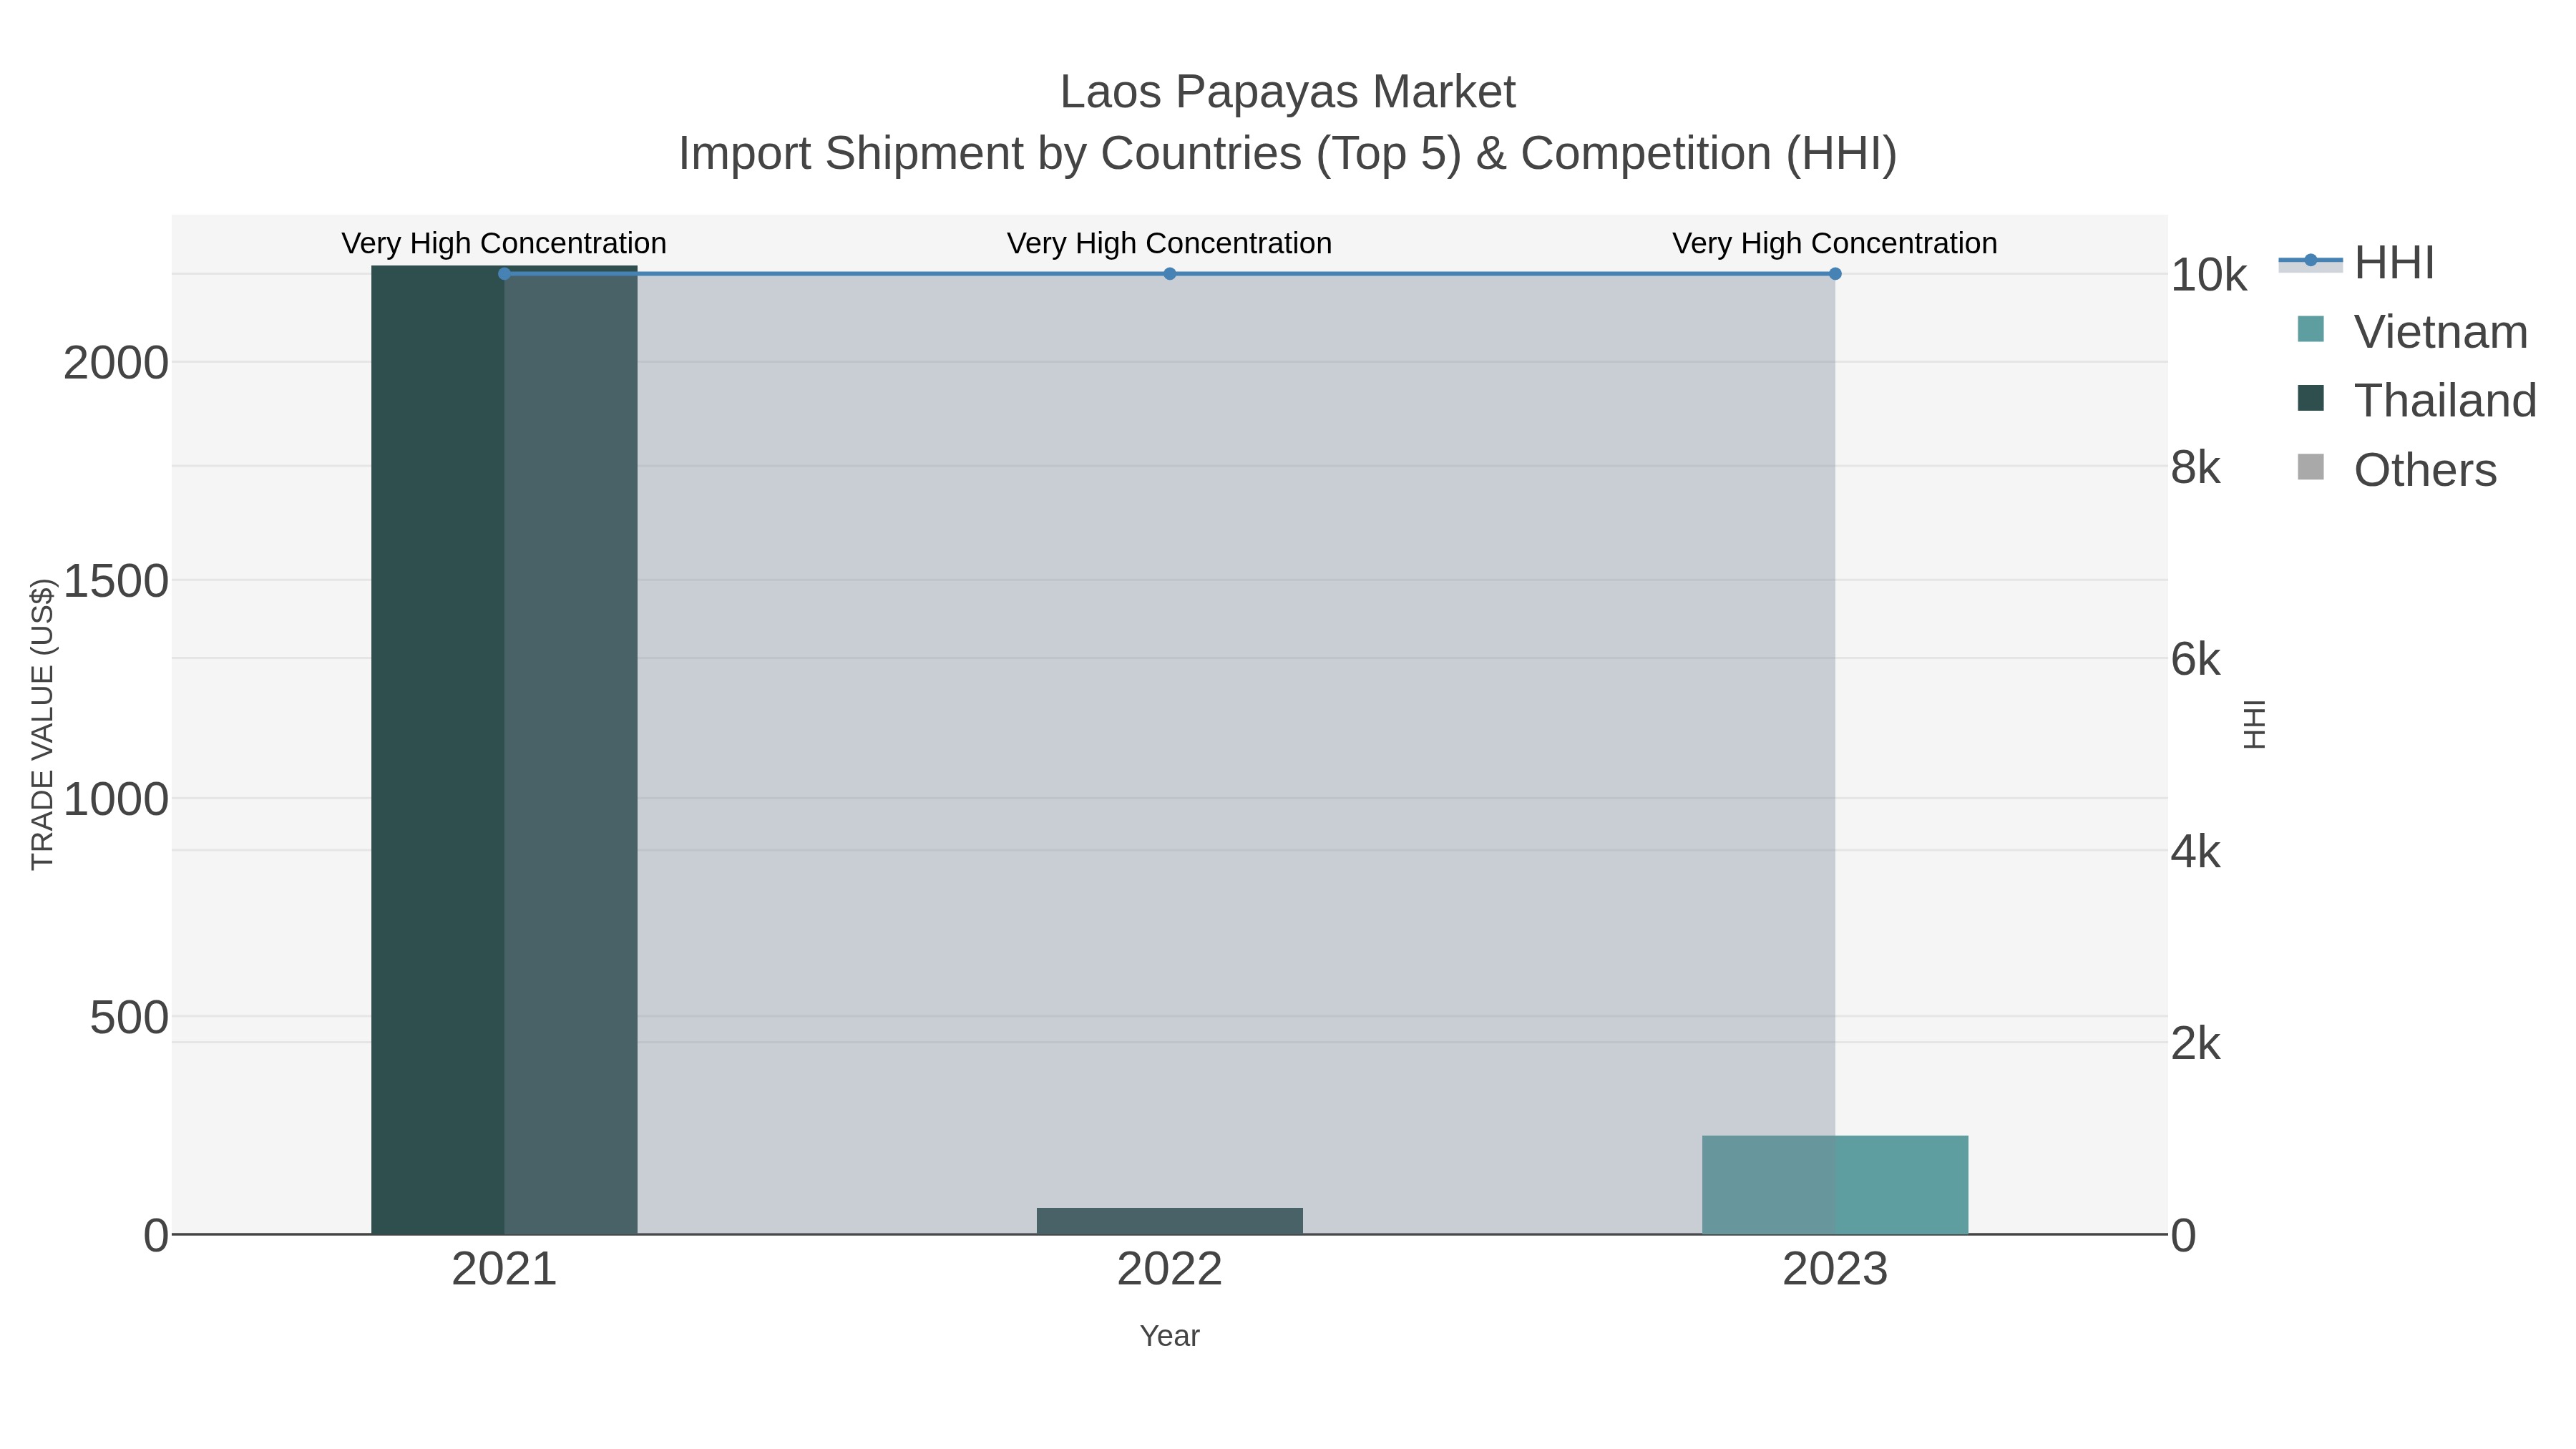Click 'Very High Concentration' label above 2021
2576x1449 pixels.
pyautogui.click(x=504, y=243)
